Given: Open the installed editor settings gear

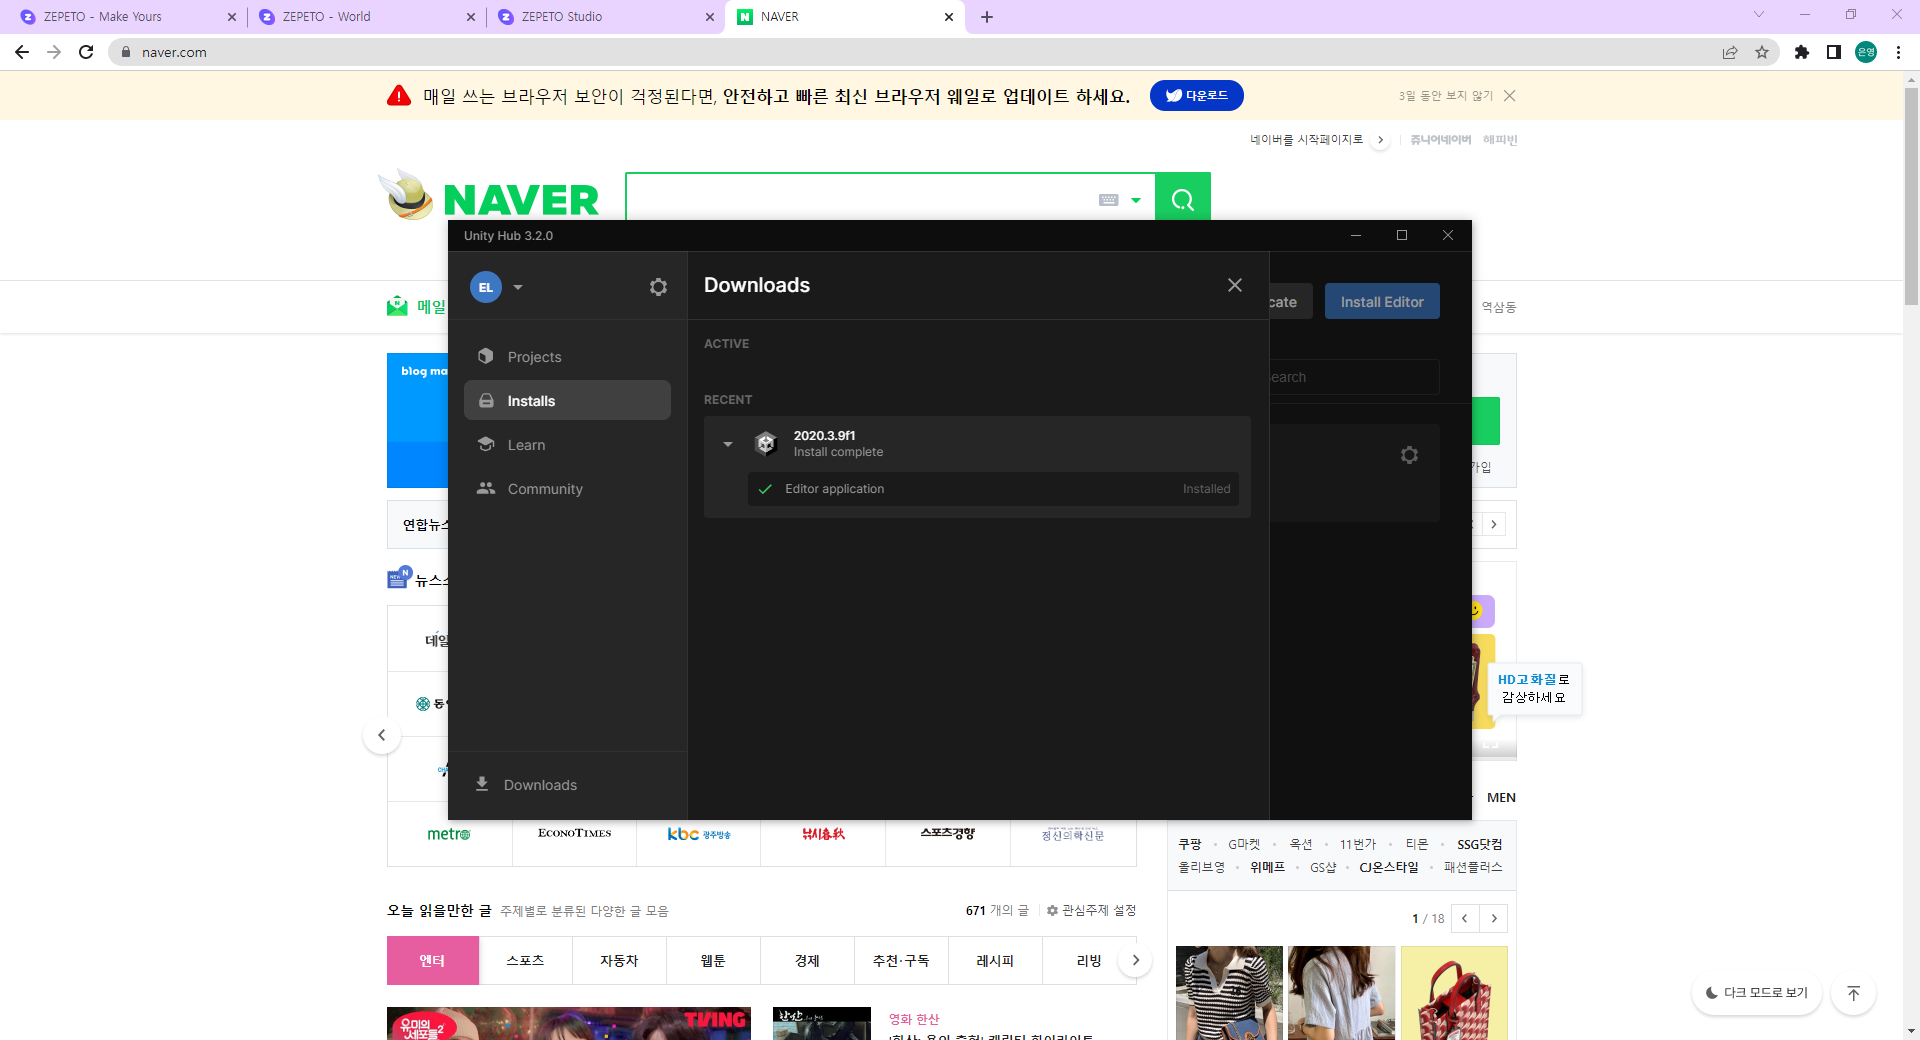Looking at the screenshot, I should (1409, 455).
